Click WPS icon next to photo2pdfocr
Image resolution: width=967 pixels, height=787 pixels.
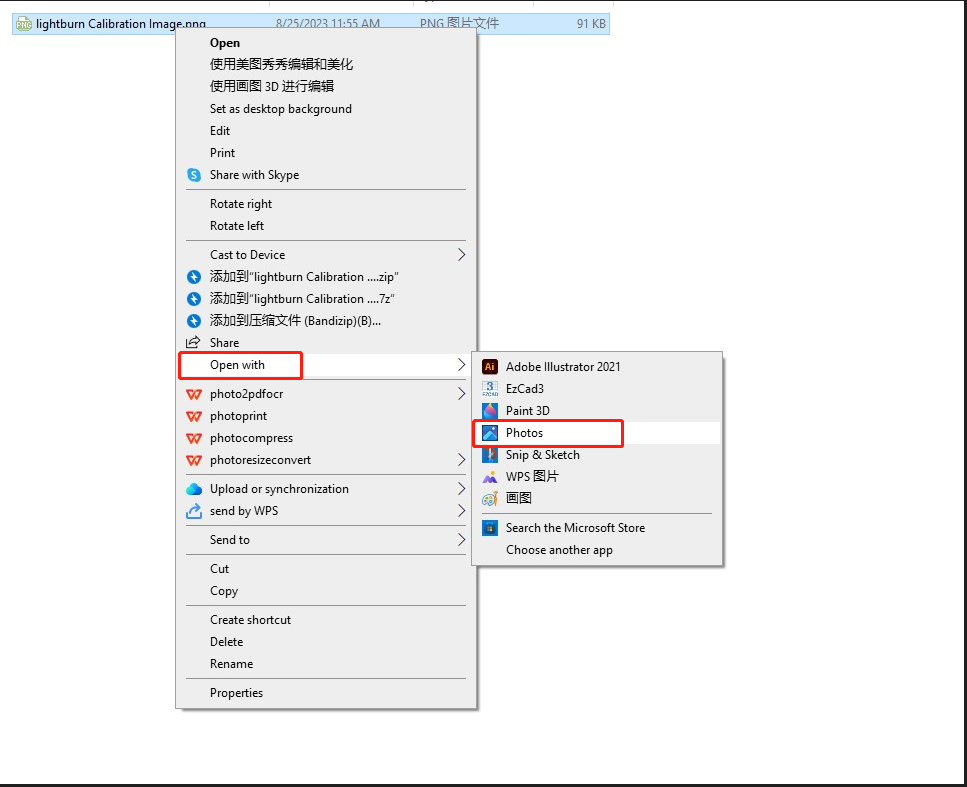pos(194,394)
